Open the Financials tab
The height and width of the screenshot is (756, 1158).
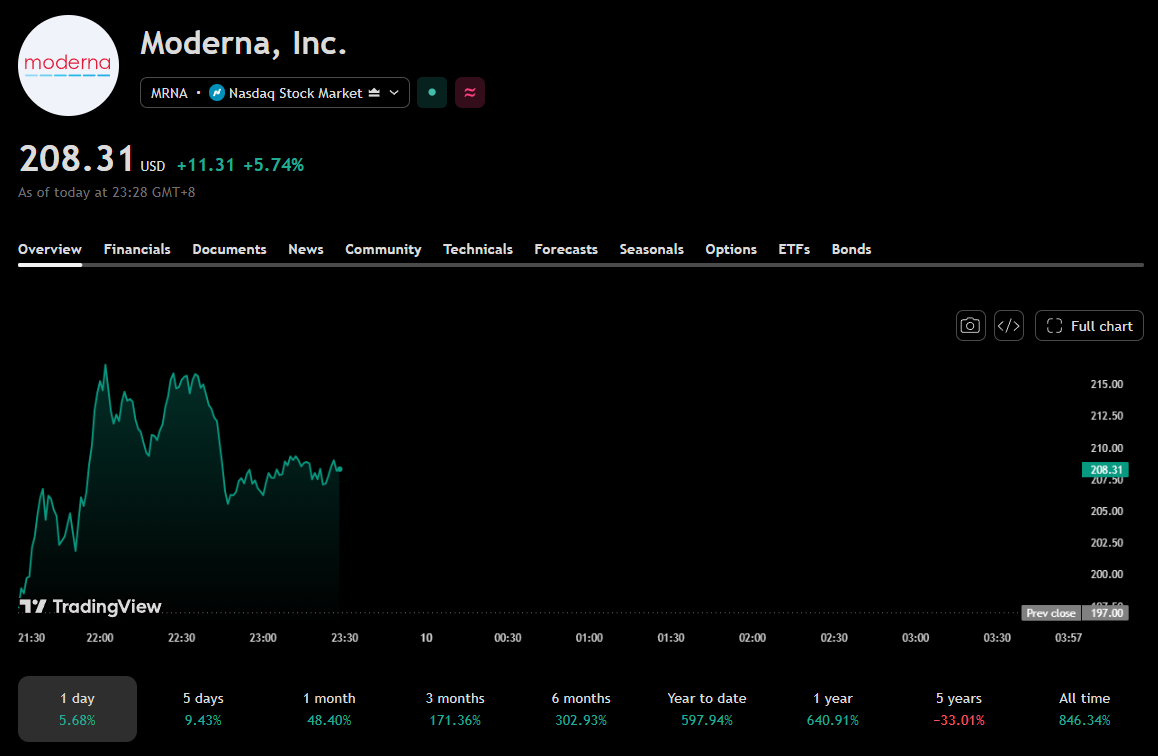(137, 250)
